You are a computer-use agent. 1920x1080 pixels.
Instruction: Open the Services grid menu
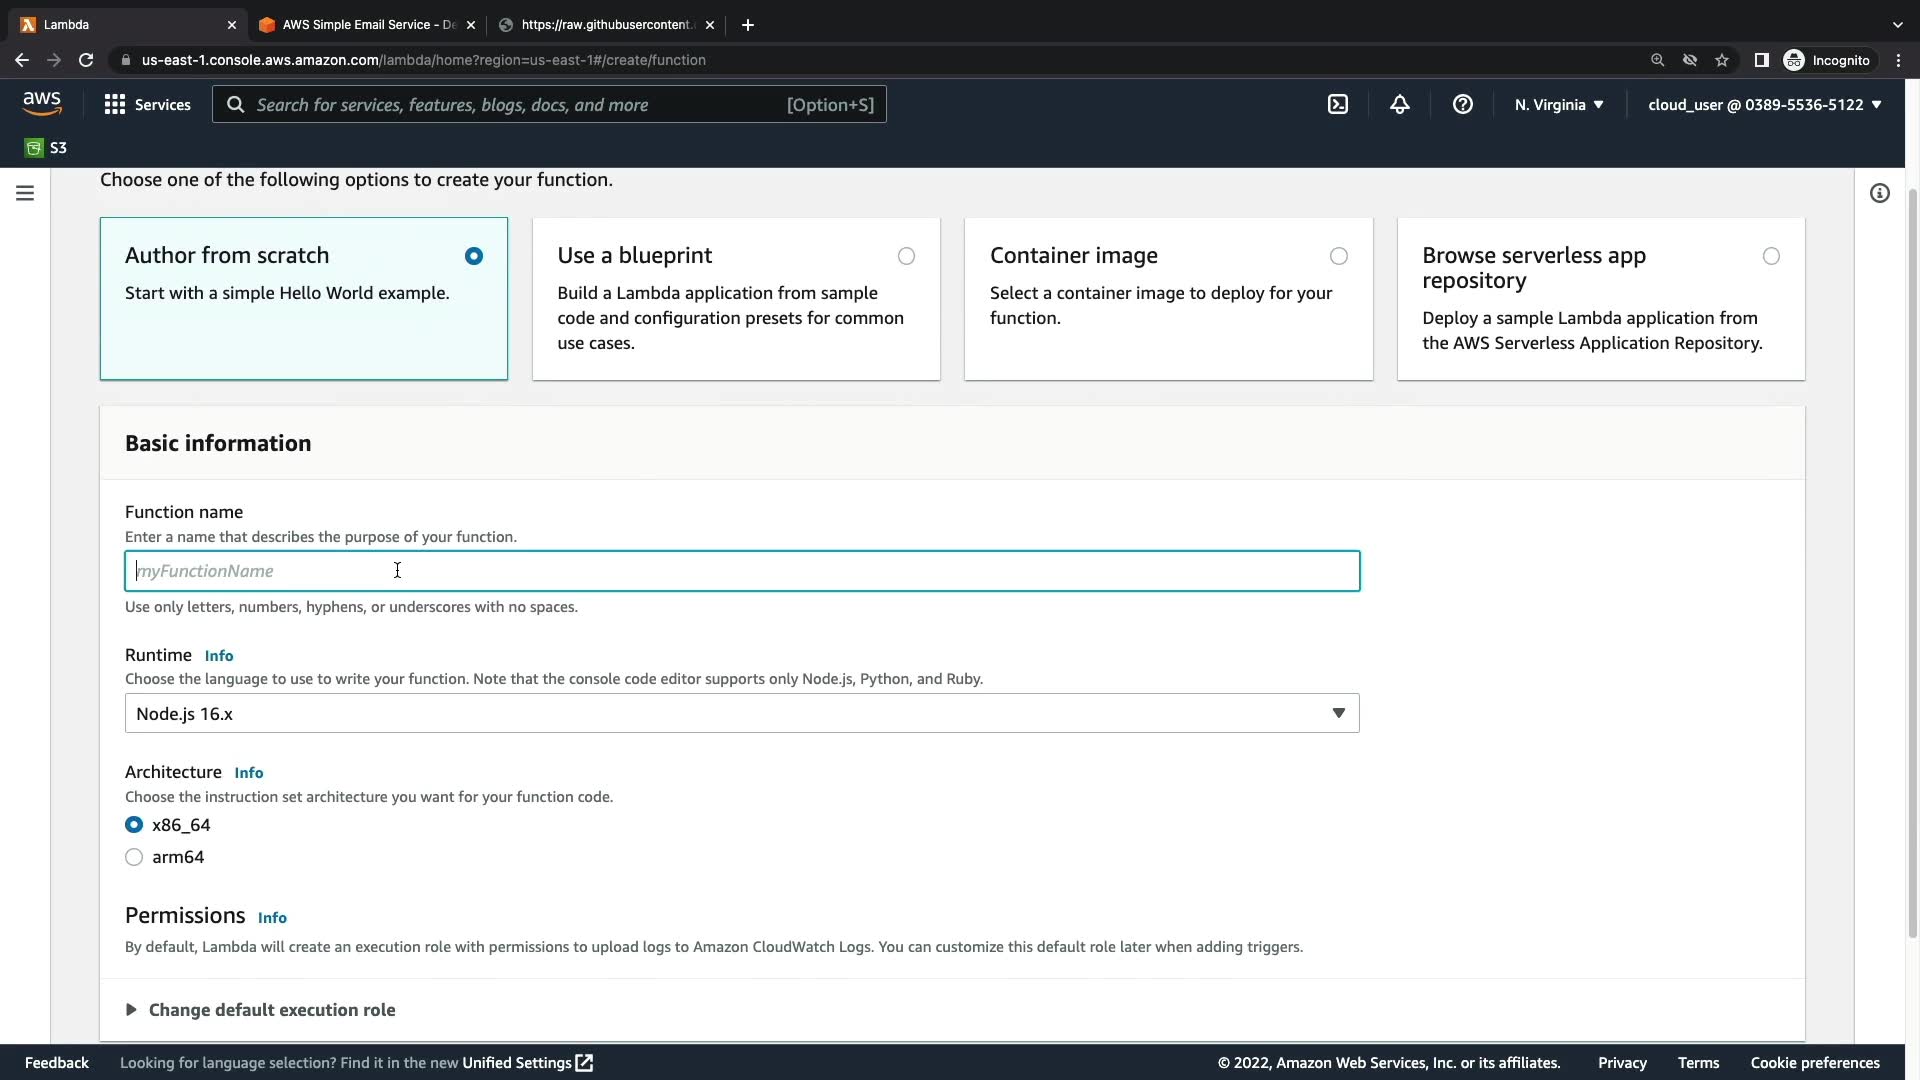click(147, 104)
